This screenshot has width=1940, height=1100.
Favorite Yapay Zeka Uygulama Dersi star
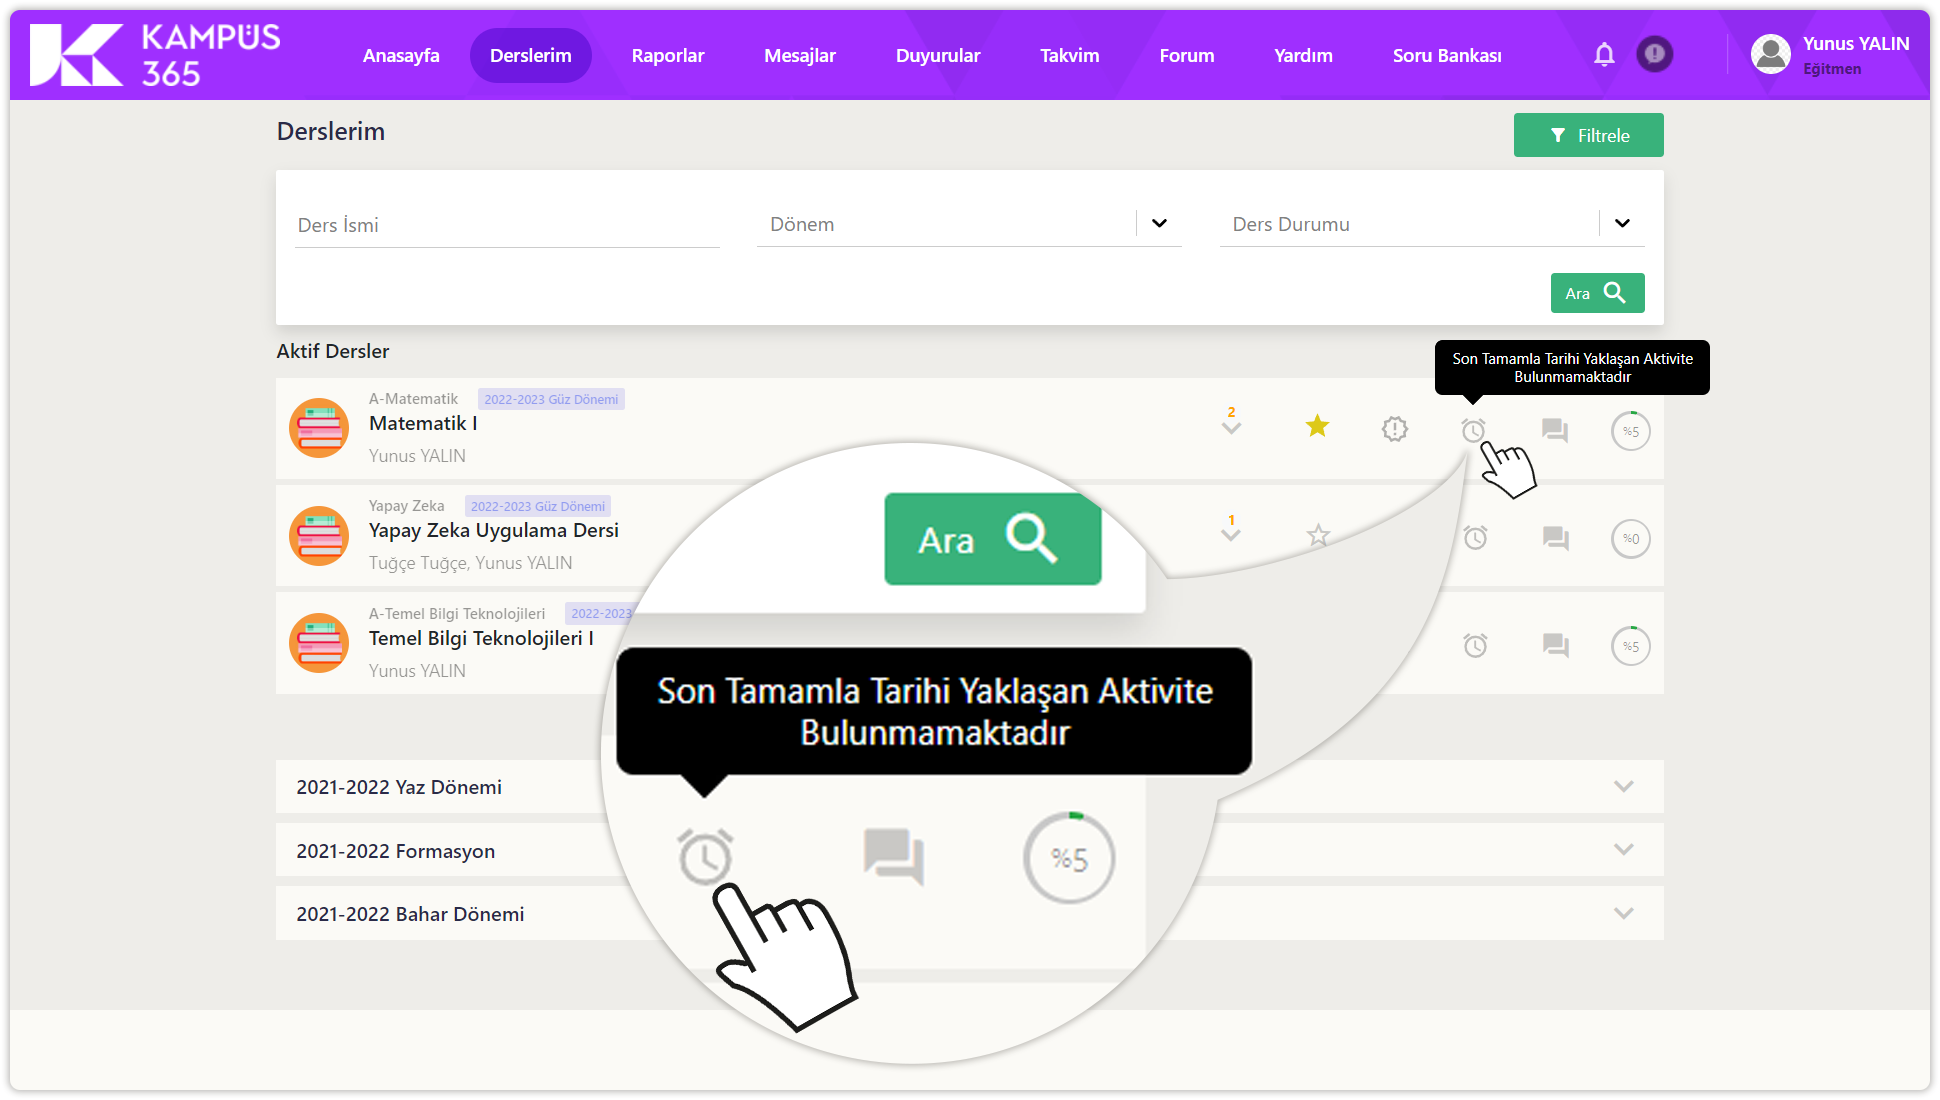pos(1318,536)
